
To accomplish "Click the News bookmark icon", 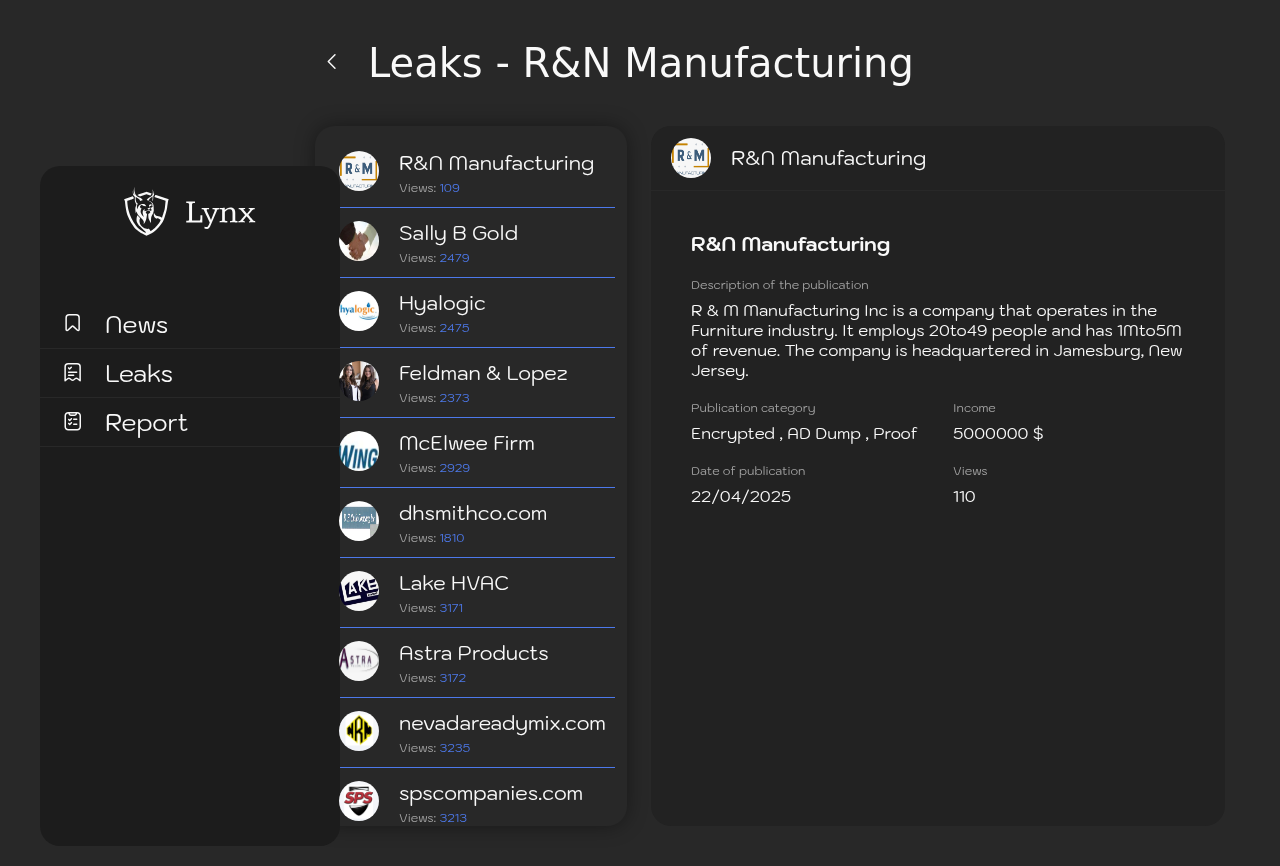I will tap(73, 323).
